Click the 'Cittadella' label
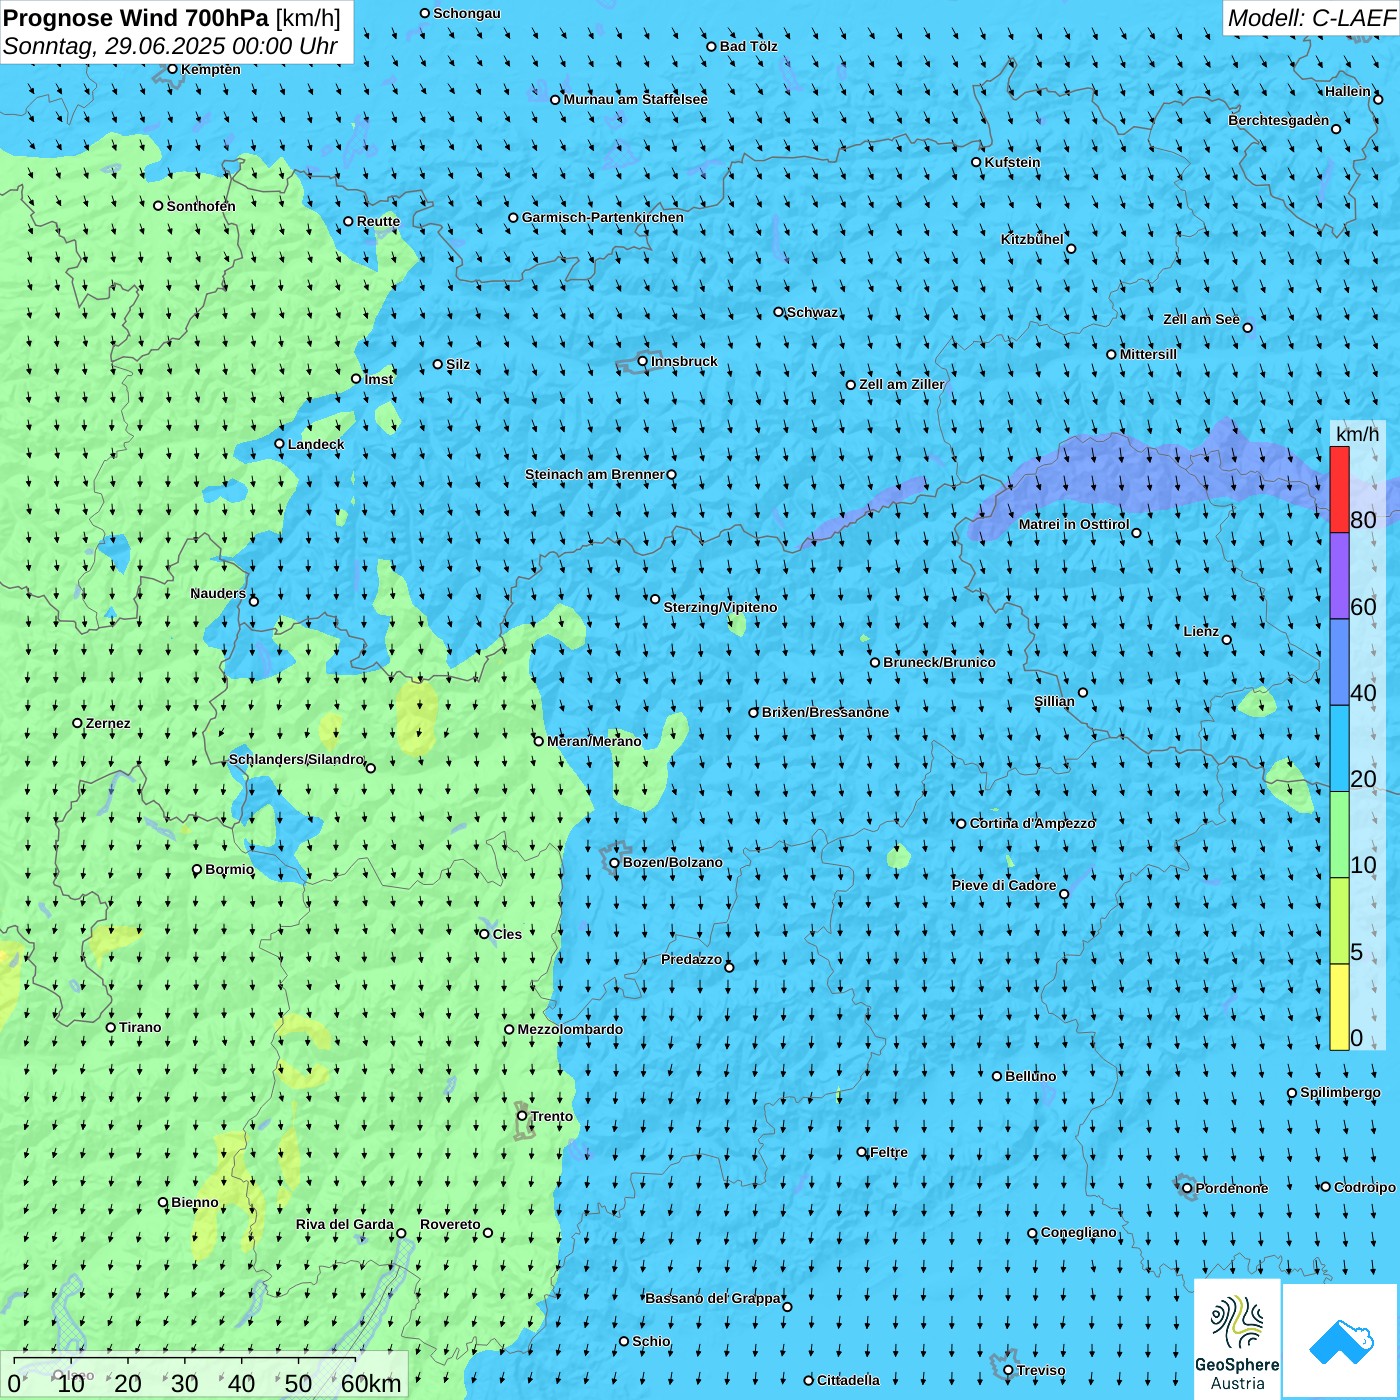This screenshot has width=1400, height=1400. (x=848, y=1380)
